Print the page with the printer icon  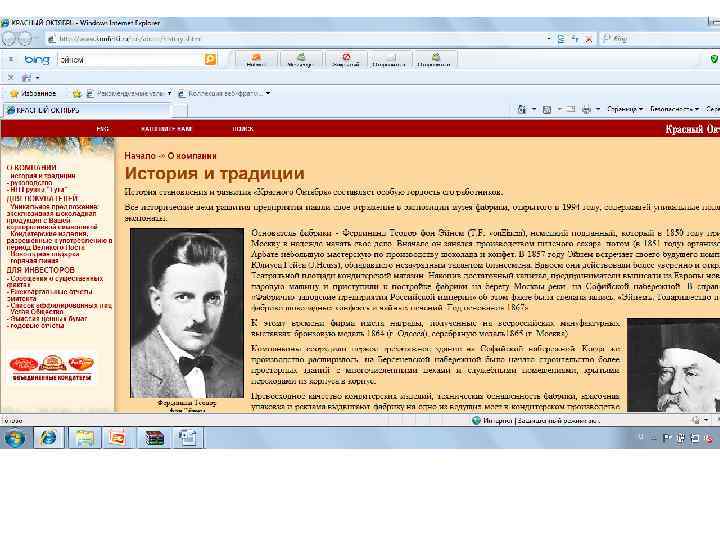tap(586, 109)
